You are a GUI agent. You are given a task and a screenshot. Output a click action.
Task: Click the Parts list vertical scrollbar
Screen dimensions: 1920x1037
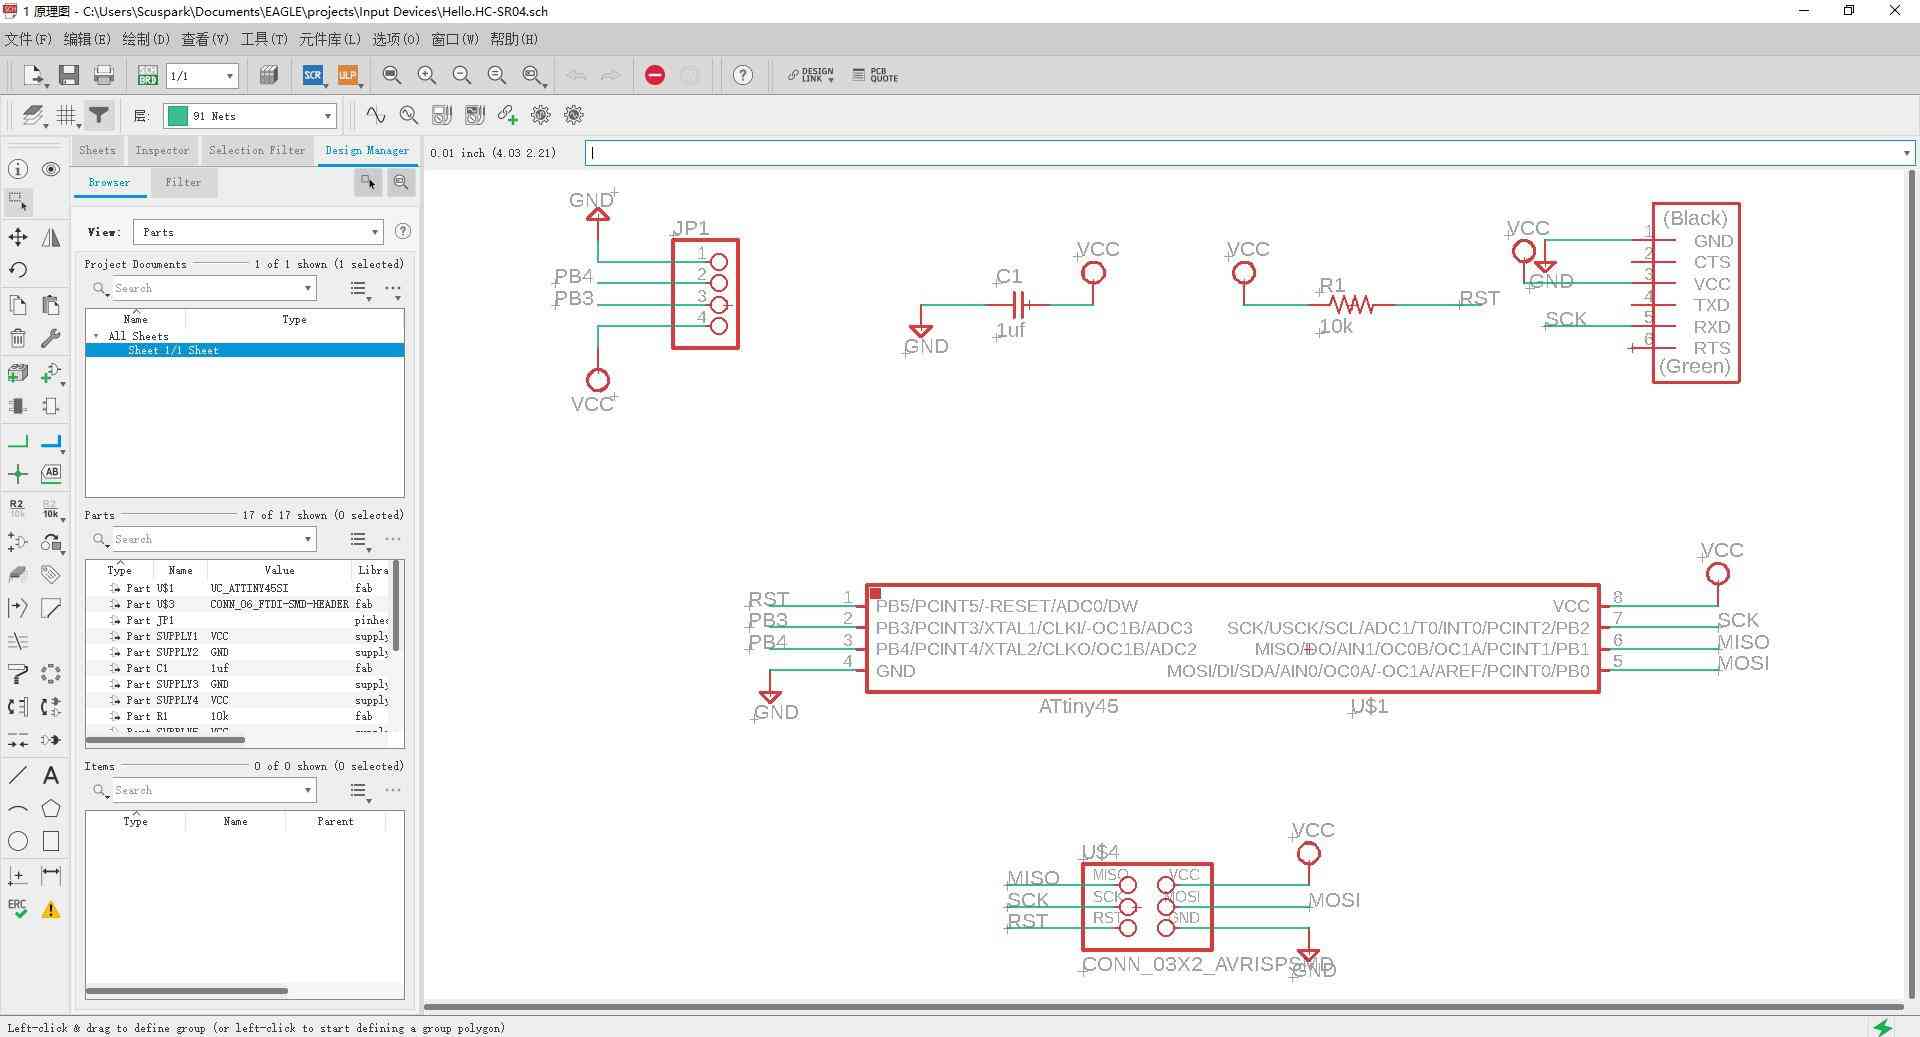[x=397, y=605]
